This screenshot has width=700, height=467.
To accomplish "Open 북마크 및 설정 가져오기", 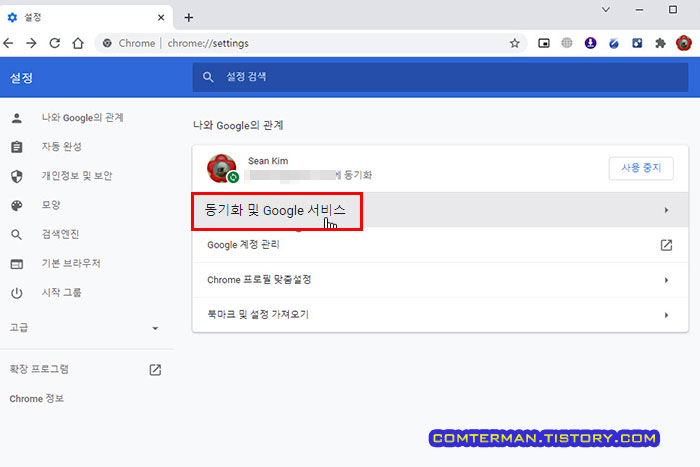I will pyautogui.click(x=440, y=315).
